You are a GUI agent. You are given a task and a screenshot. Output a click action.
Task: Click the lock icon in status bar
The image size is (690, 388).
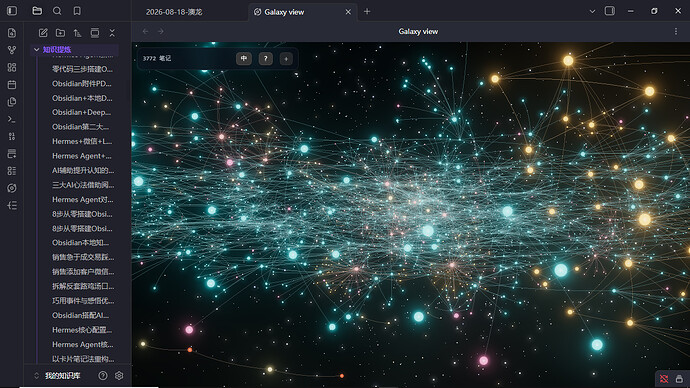coord(679,379)
